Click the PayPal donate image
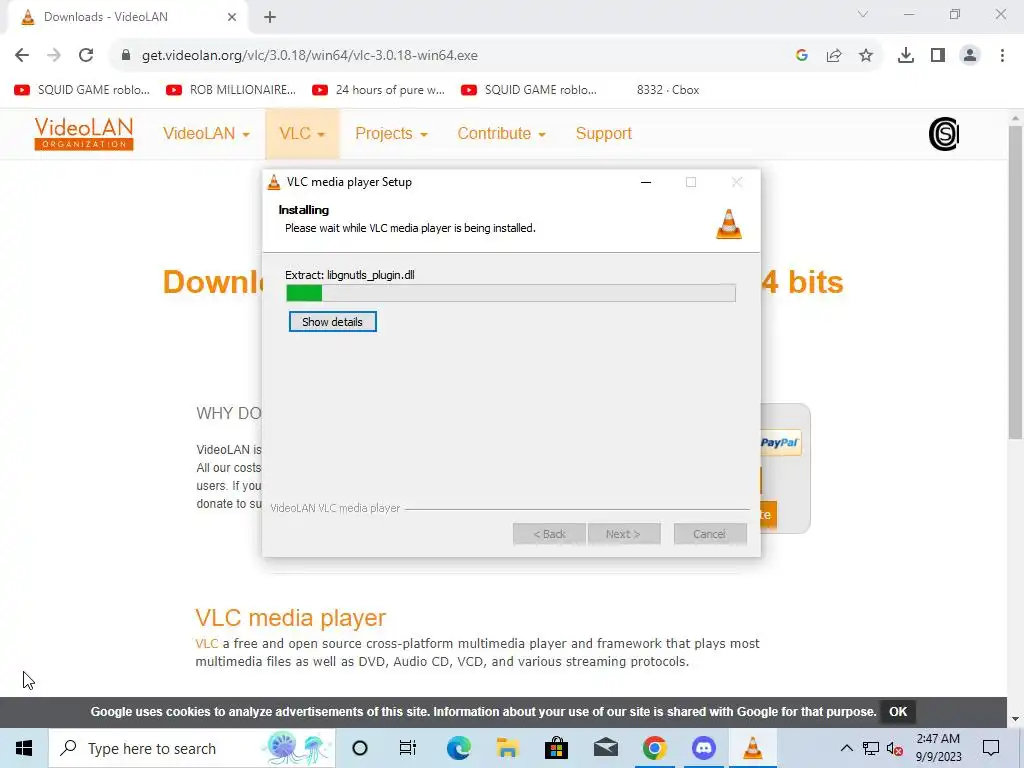Image resolution: width=1024 pixels, height=768 pixels. coord(780,443)
